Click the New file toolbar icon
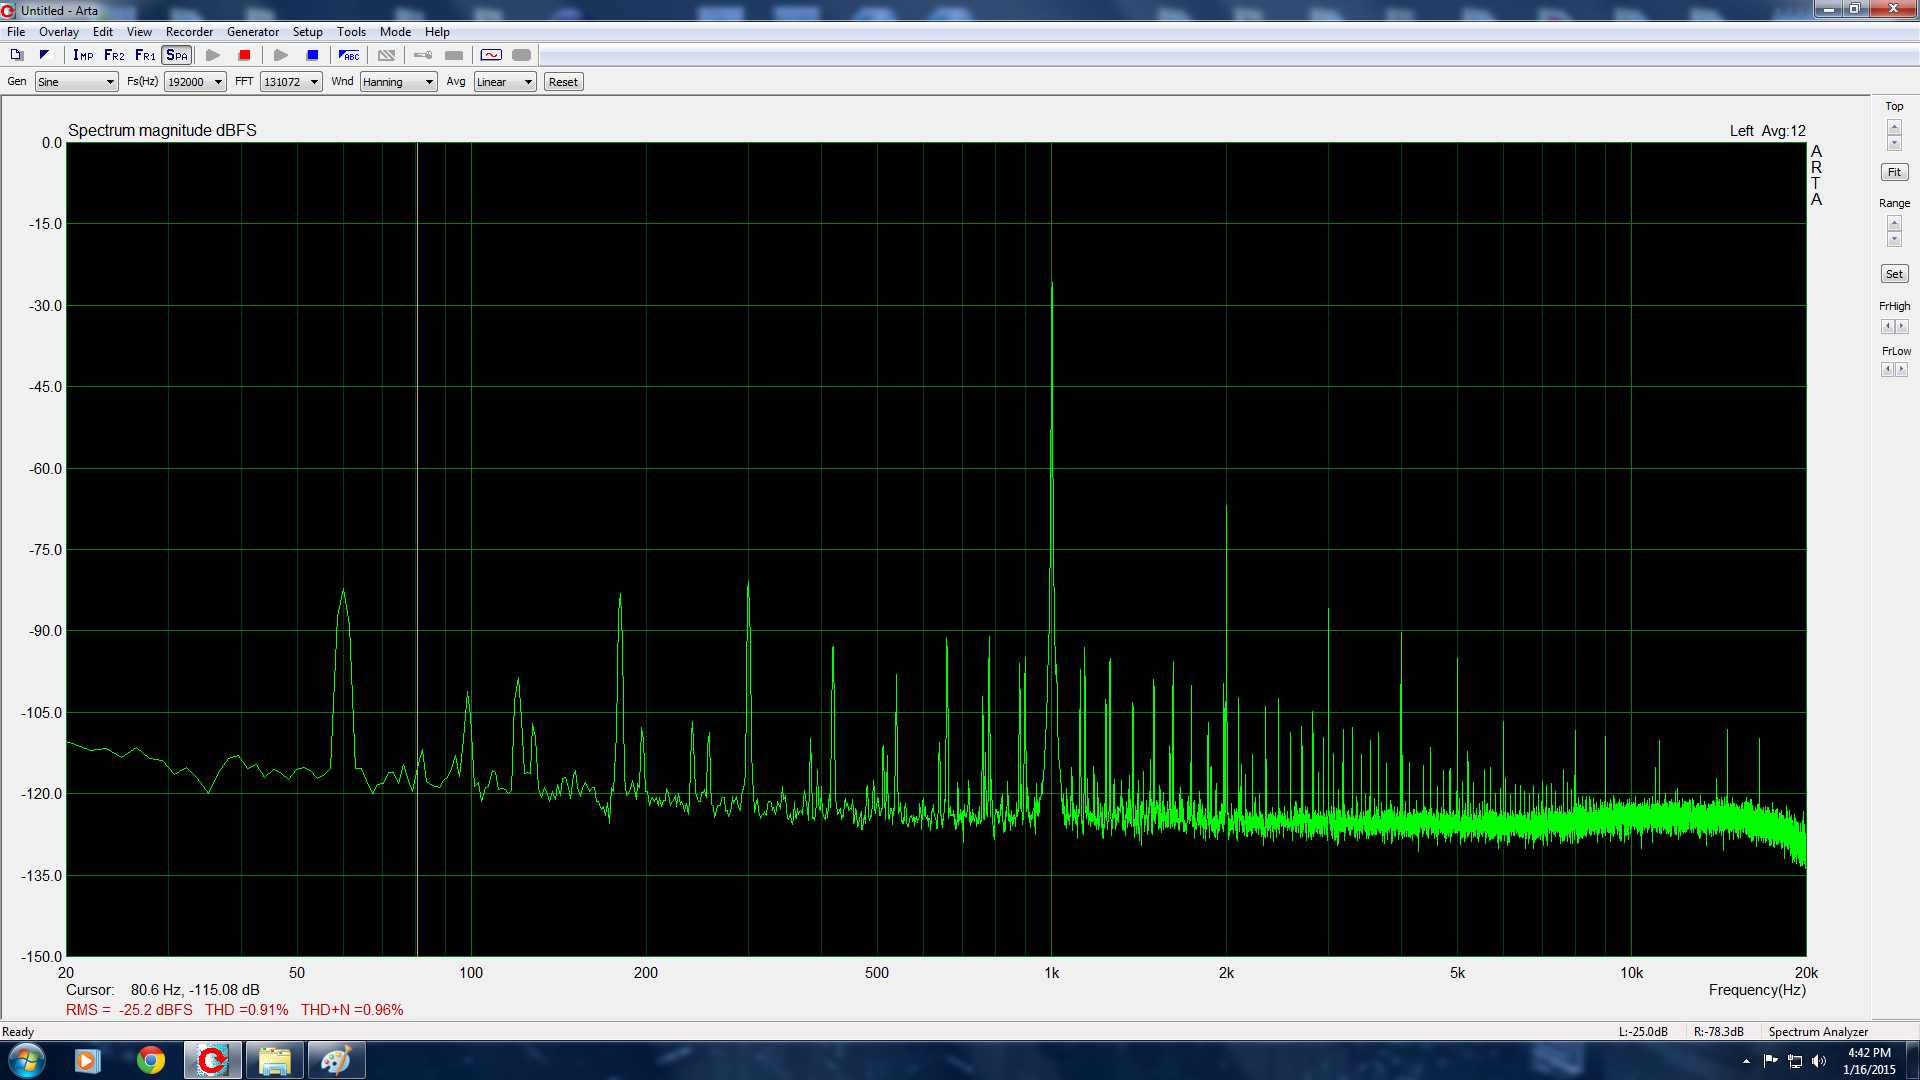This screenshot has width=1920, height=1080. [x=16, y=55]
